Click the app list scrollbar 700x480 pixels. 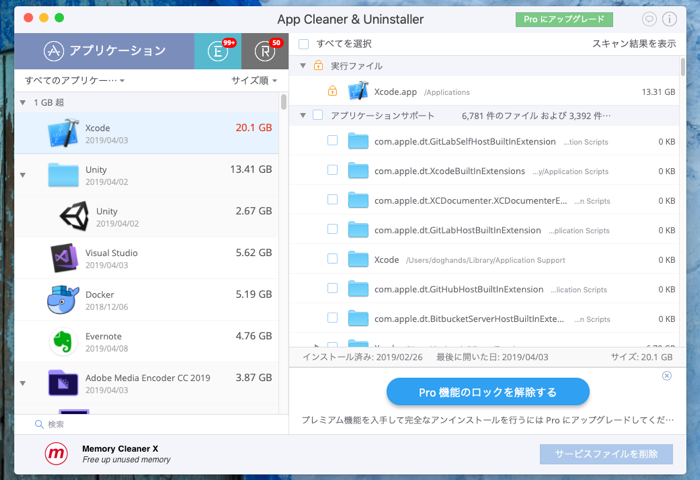(283, 102)
